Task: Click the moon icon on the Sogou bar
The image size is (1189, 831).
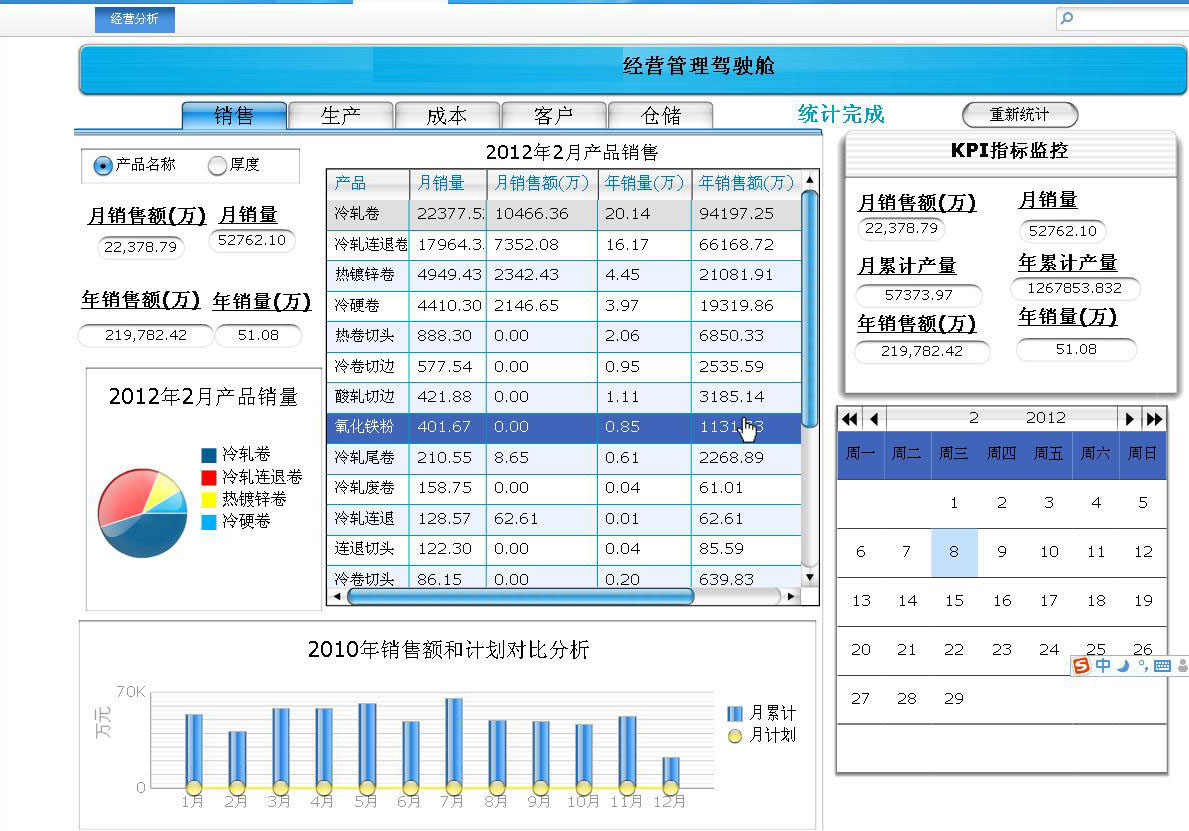Action: [x=1122, y=665]
